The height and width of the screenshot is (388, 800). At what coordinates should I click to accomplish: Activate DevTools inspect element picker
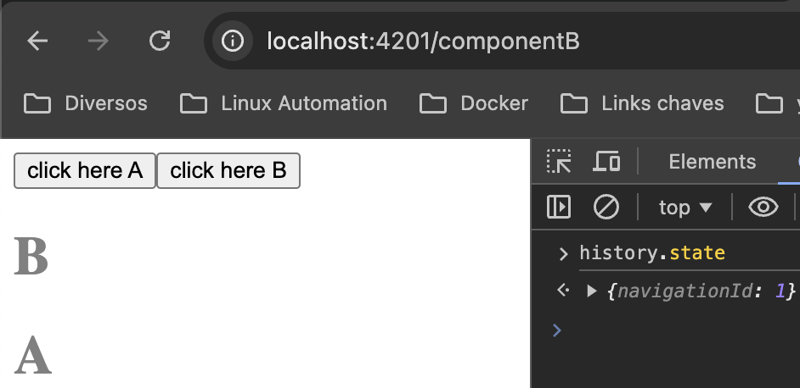point(559,161)
